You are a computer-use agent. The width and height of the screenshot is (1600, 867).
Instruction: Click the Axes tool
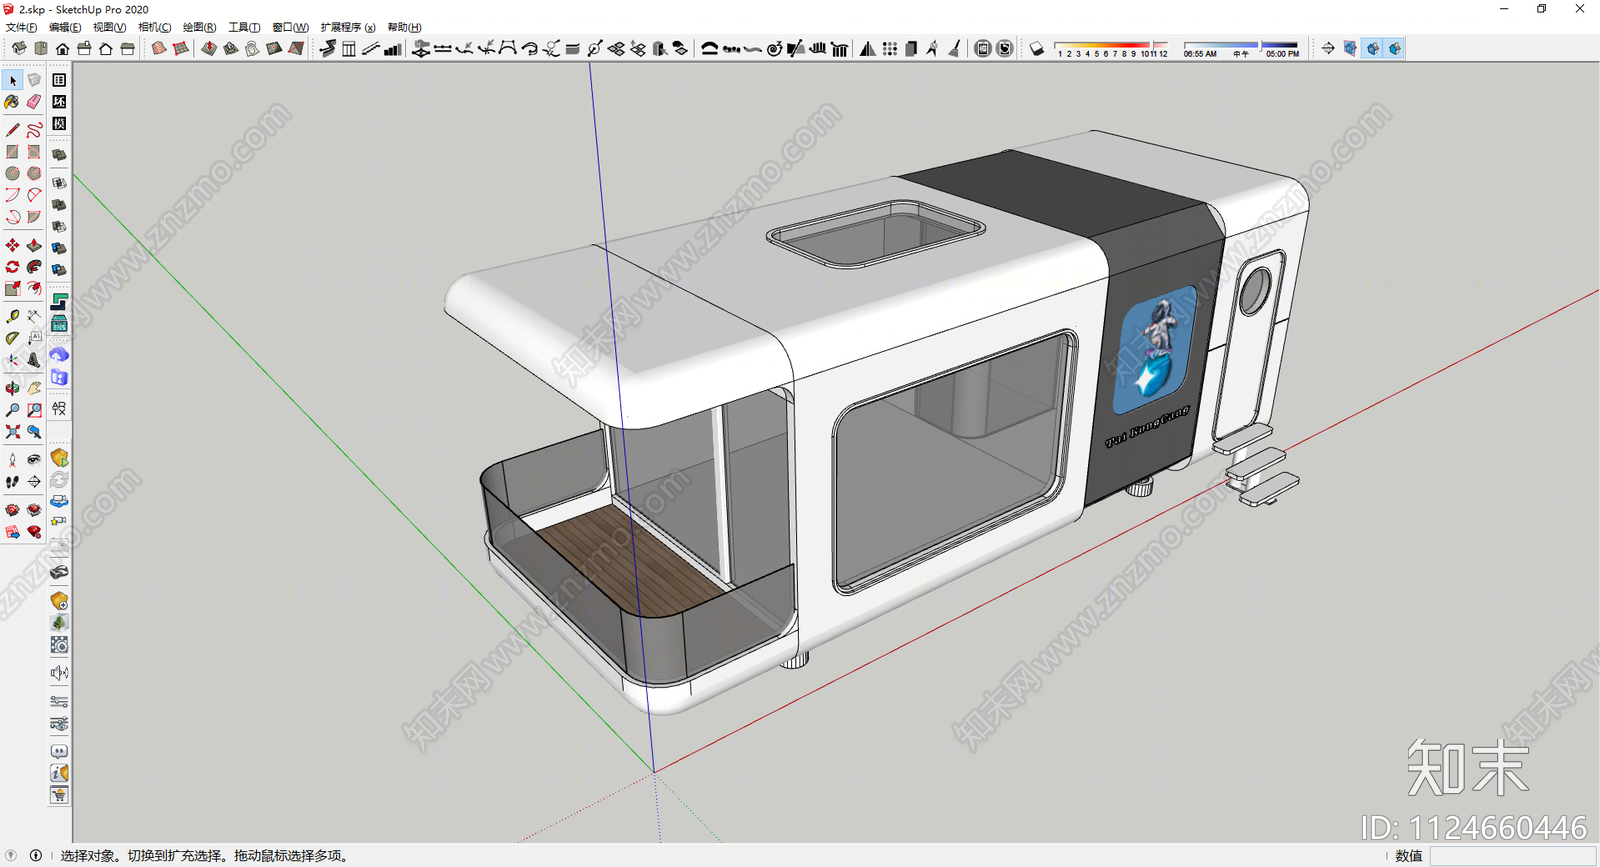[x=12, y=360]
